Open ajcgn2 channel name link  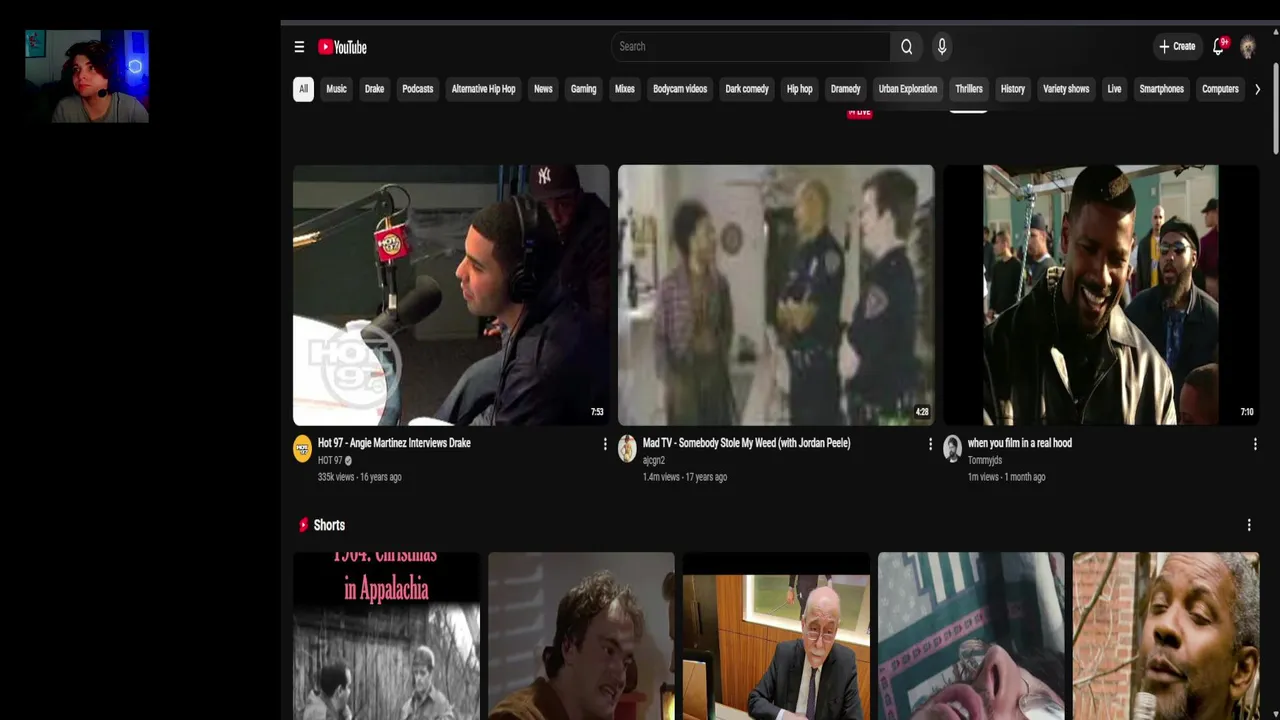tap(654, 461)
